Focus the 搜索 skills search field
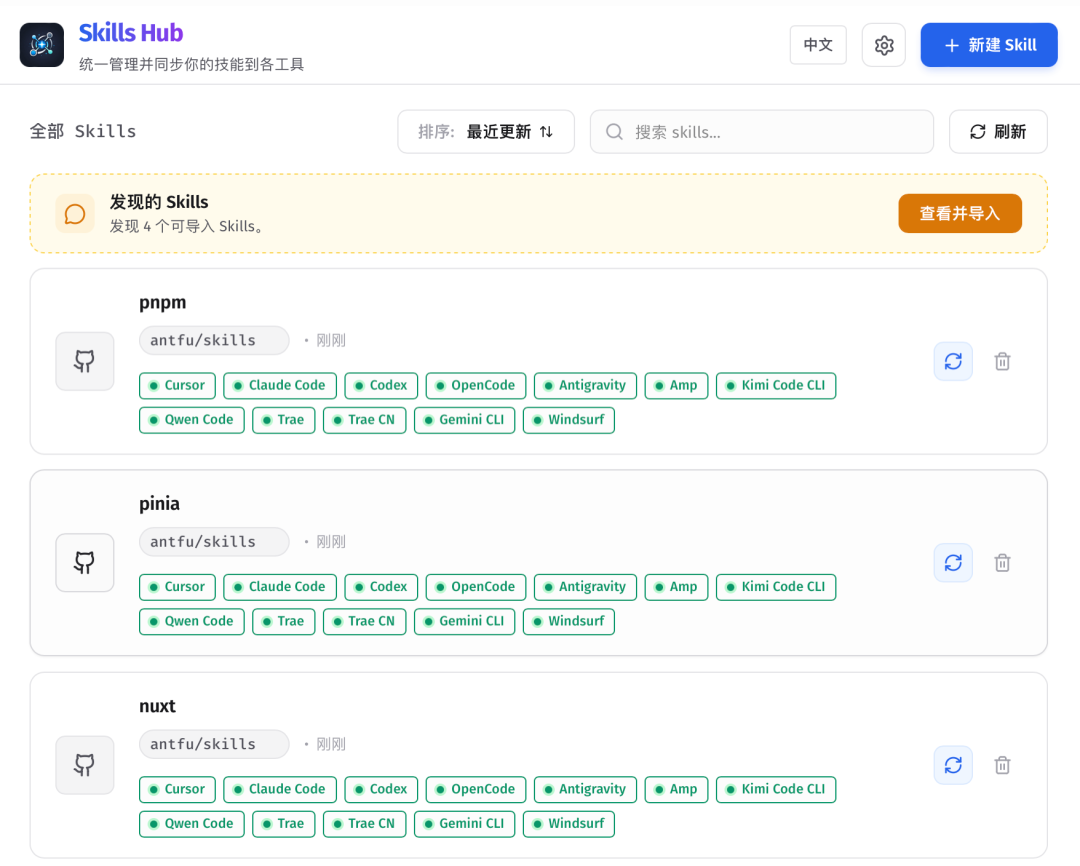The height and width of the screenshot is (866, 1080). [762, 132]
